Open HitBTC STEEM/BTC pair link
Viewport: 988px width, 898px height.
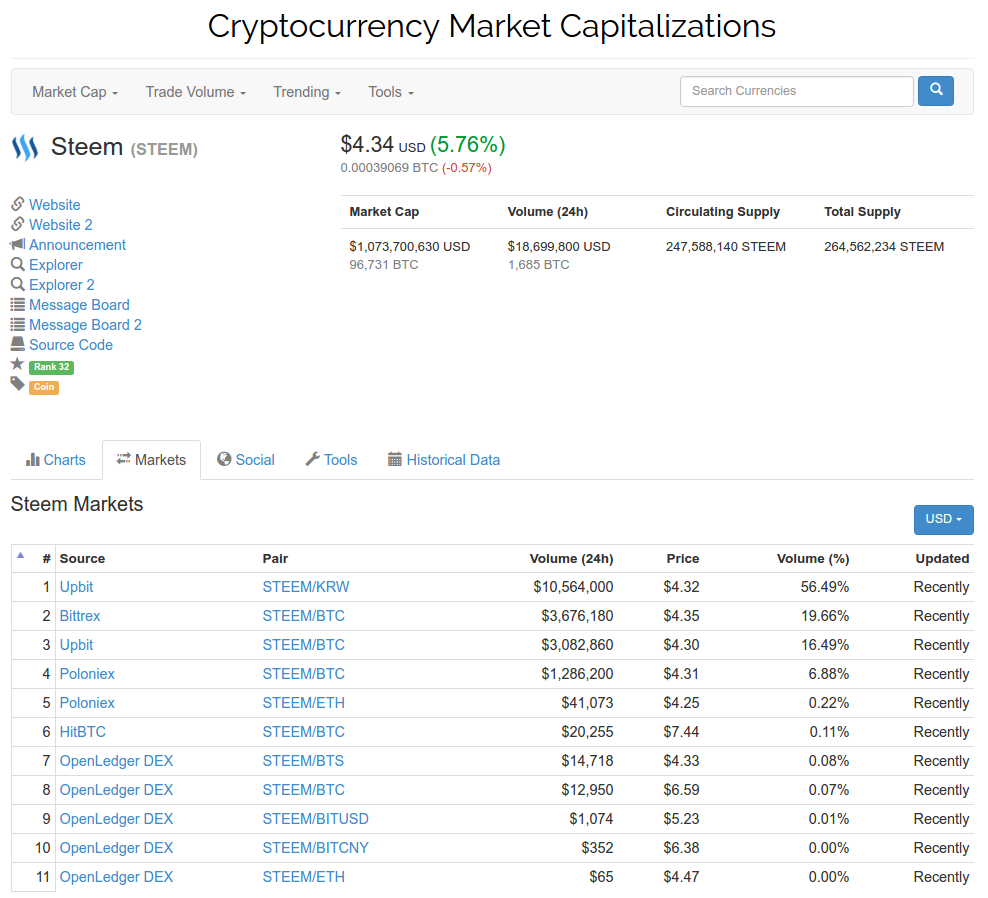304,732
